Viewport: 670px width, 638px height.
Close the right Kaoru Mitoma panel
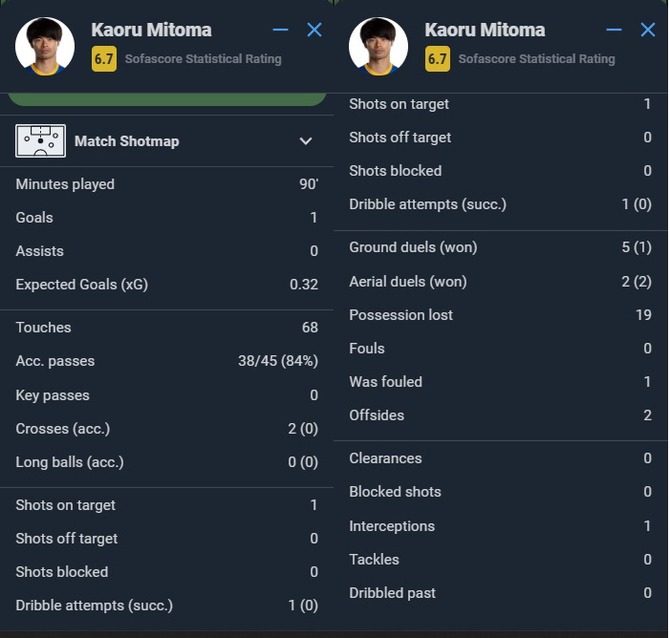pos(648,30)
